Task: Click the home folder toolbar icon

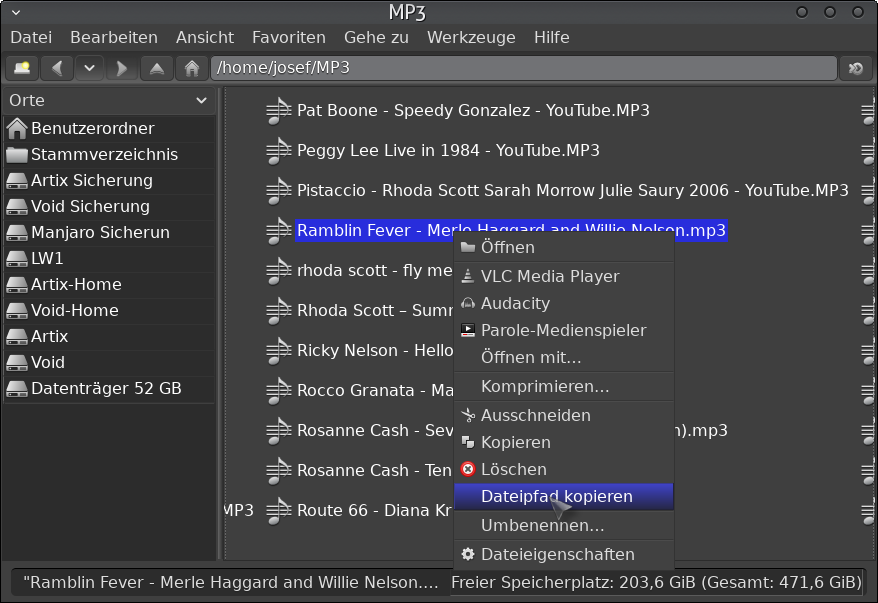Action: coord(191,68)
